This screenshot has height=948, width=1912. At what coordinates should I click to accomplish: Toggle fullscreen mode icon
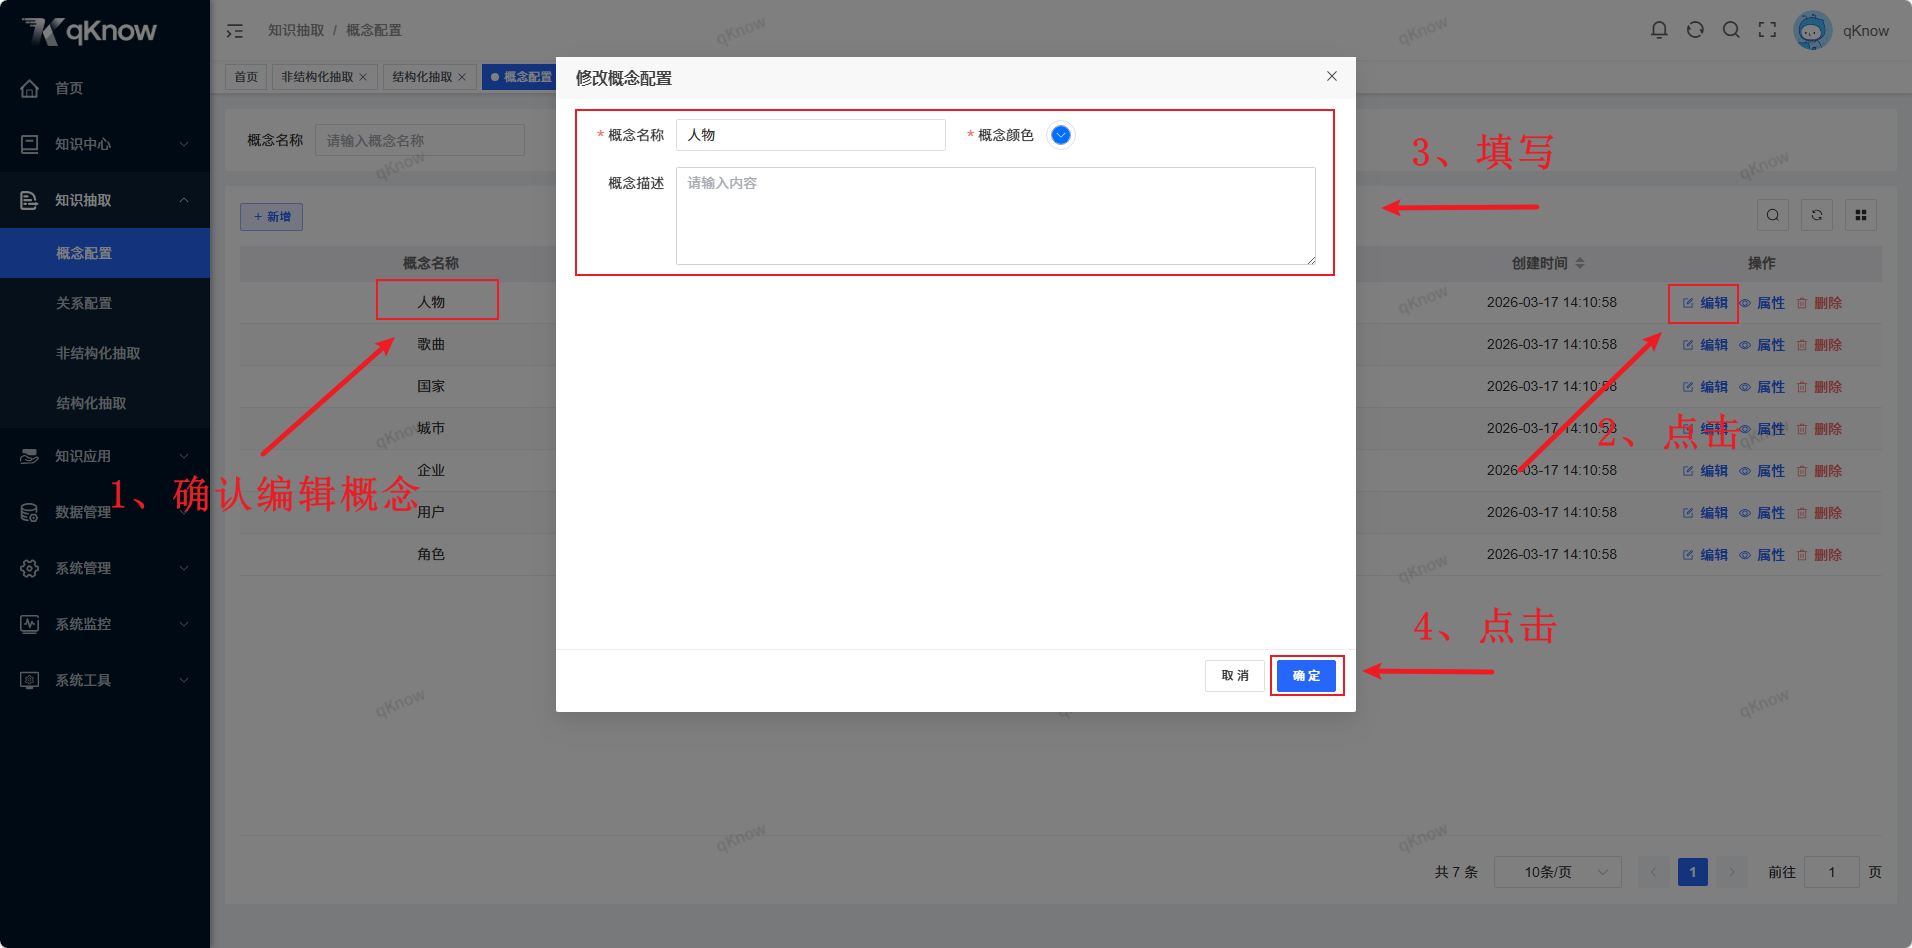click(1767, 30)
